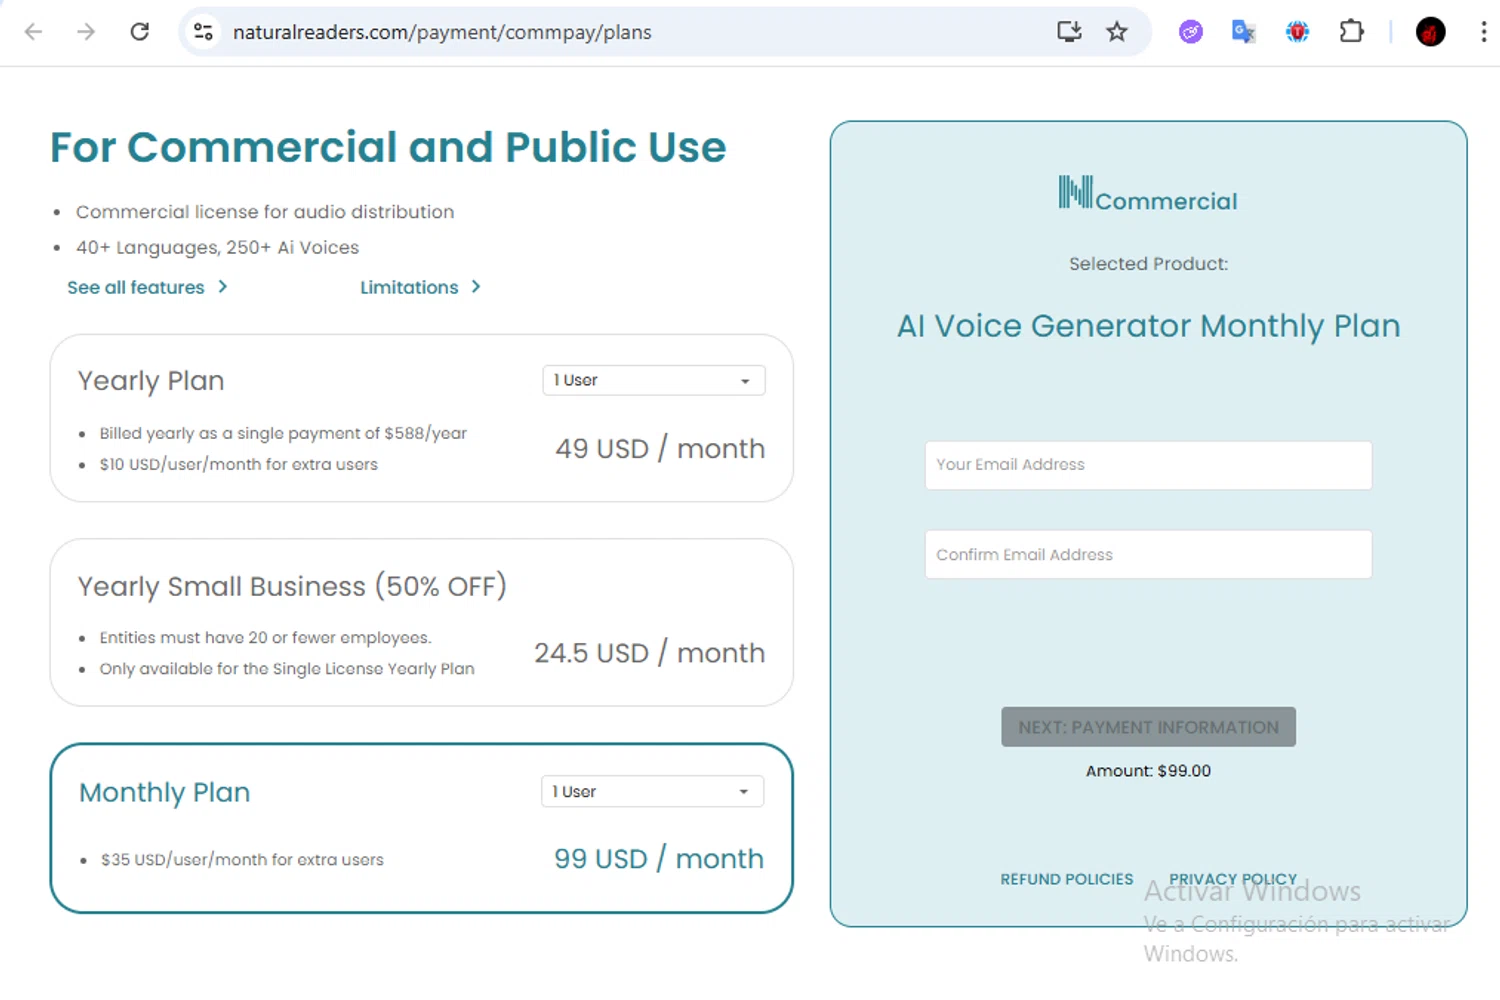Click '$35 USD/user/month for extra users' bullet
Screen dimensions: 1500x1000
coord(242,860)
